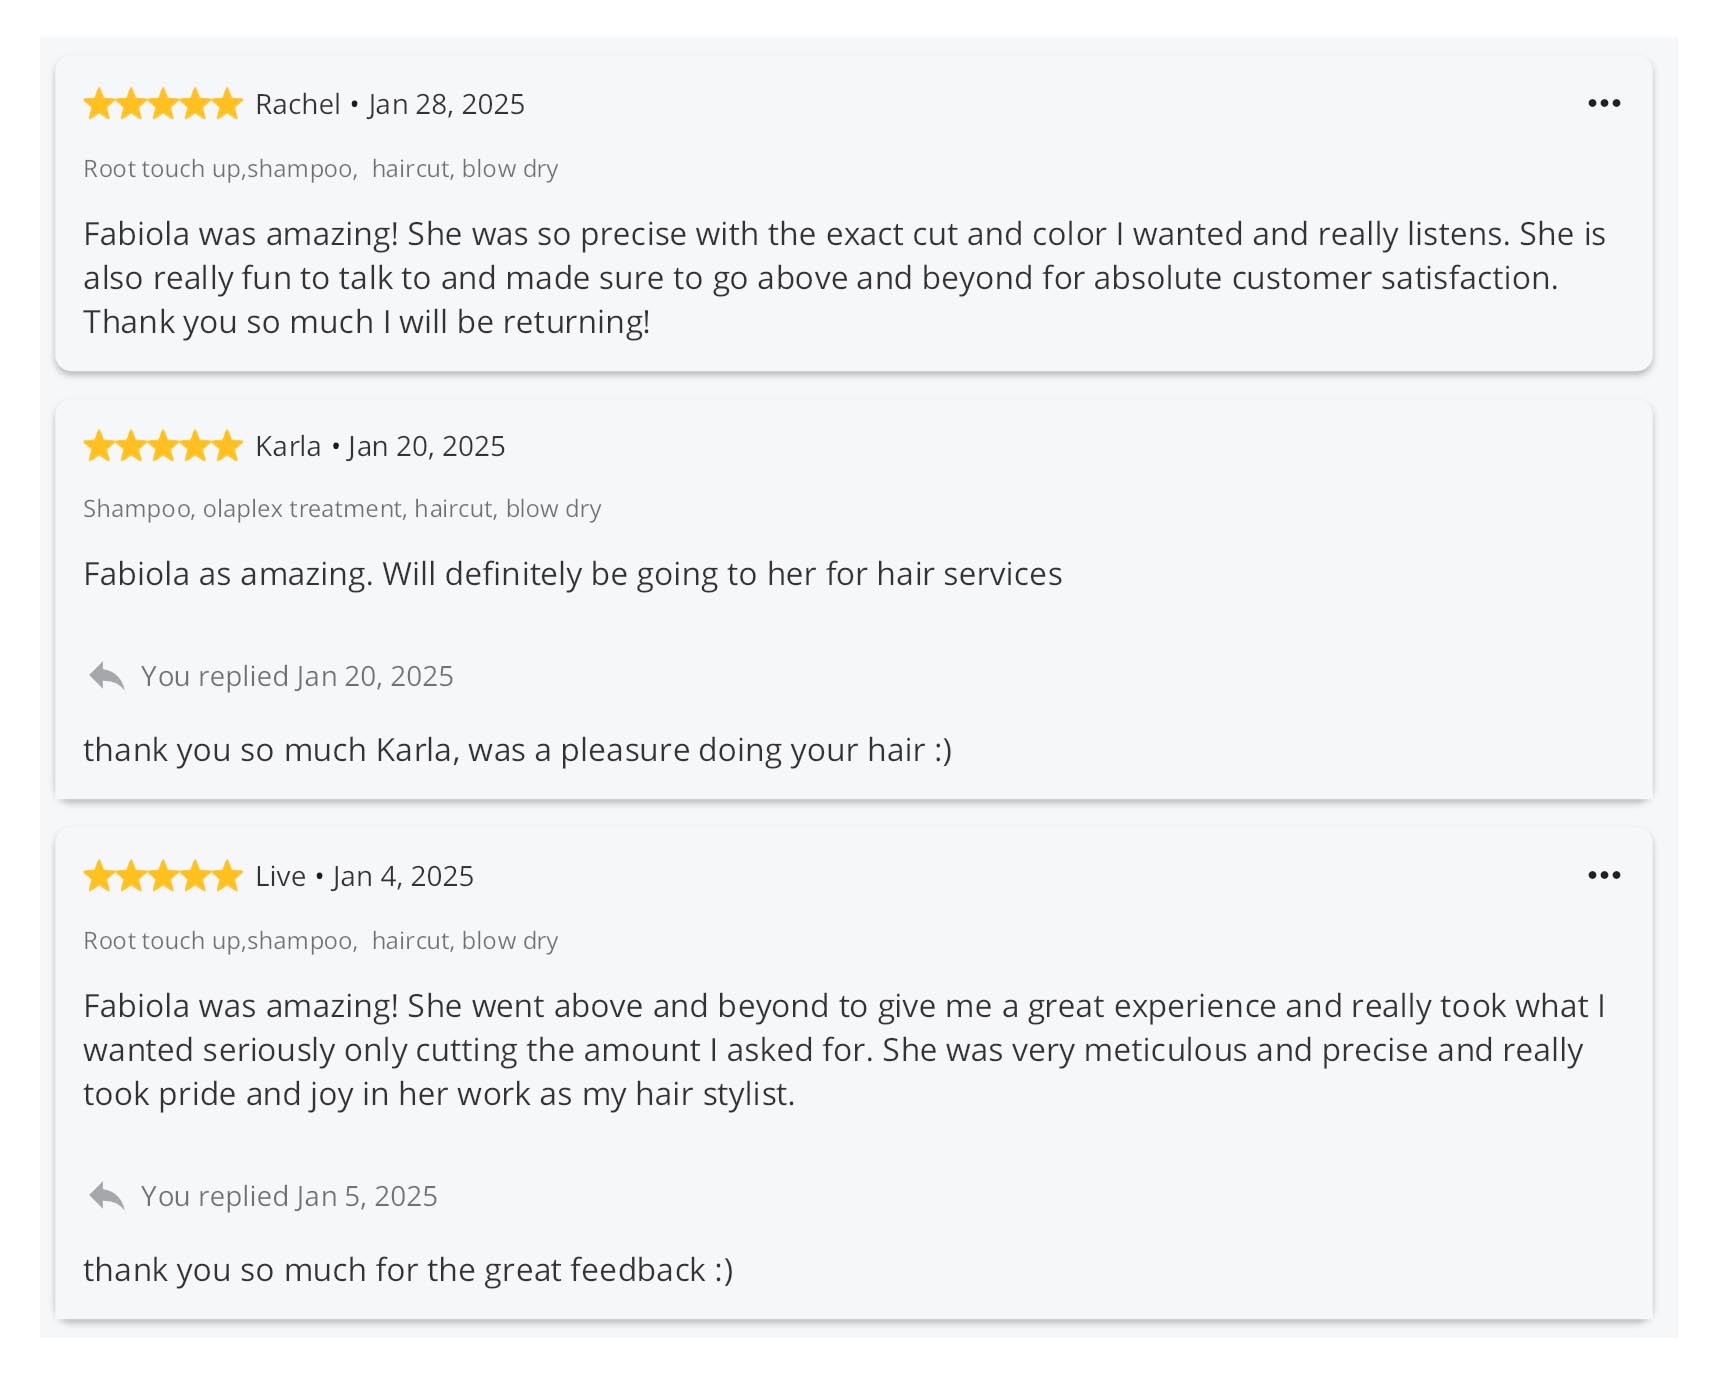Click the reply arrow icon dated Jan 5
Viewport: 1718px width, 1374px height.
pyautogui.click(x=106, y=1196)
